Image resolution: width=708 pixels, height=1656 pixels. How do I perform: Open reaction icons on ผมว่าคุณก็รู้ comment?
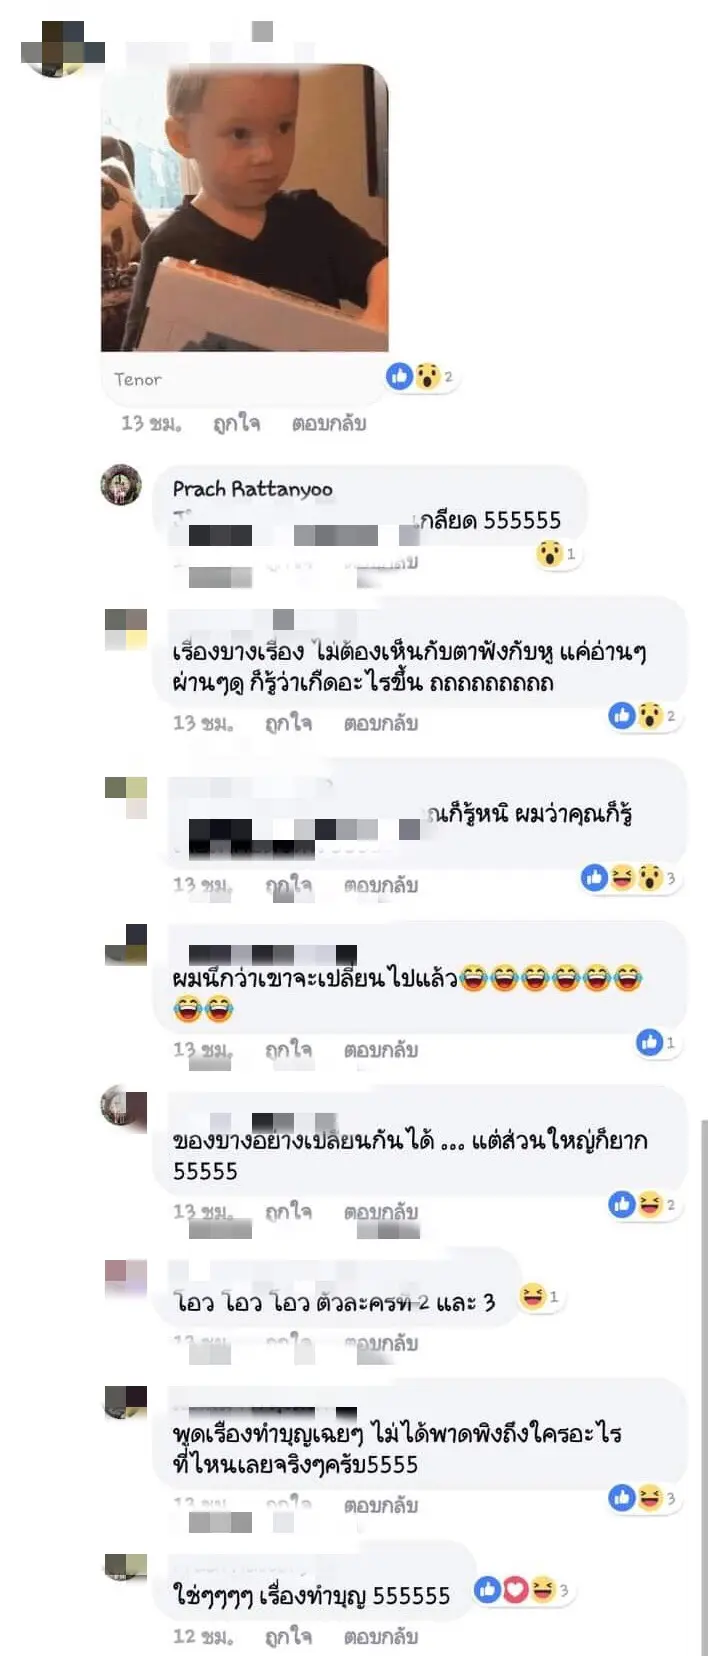coord(630,878)
